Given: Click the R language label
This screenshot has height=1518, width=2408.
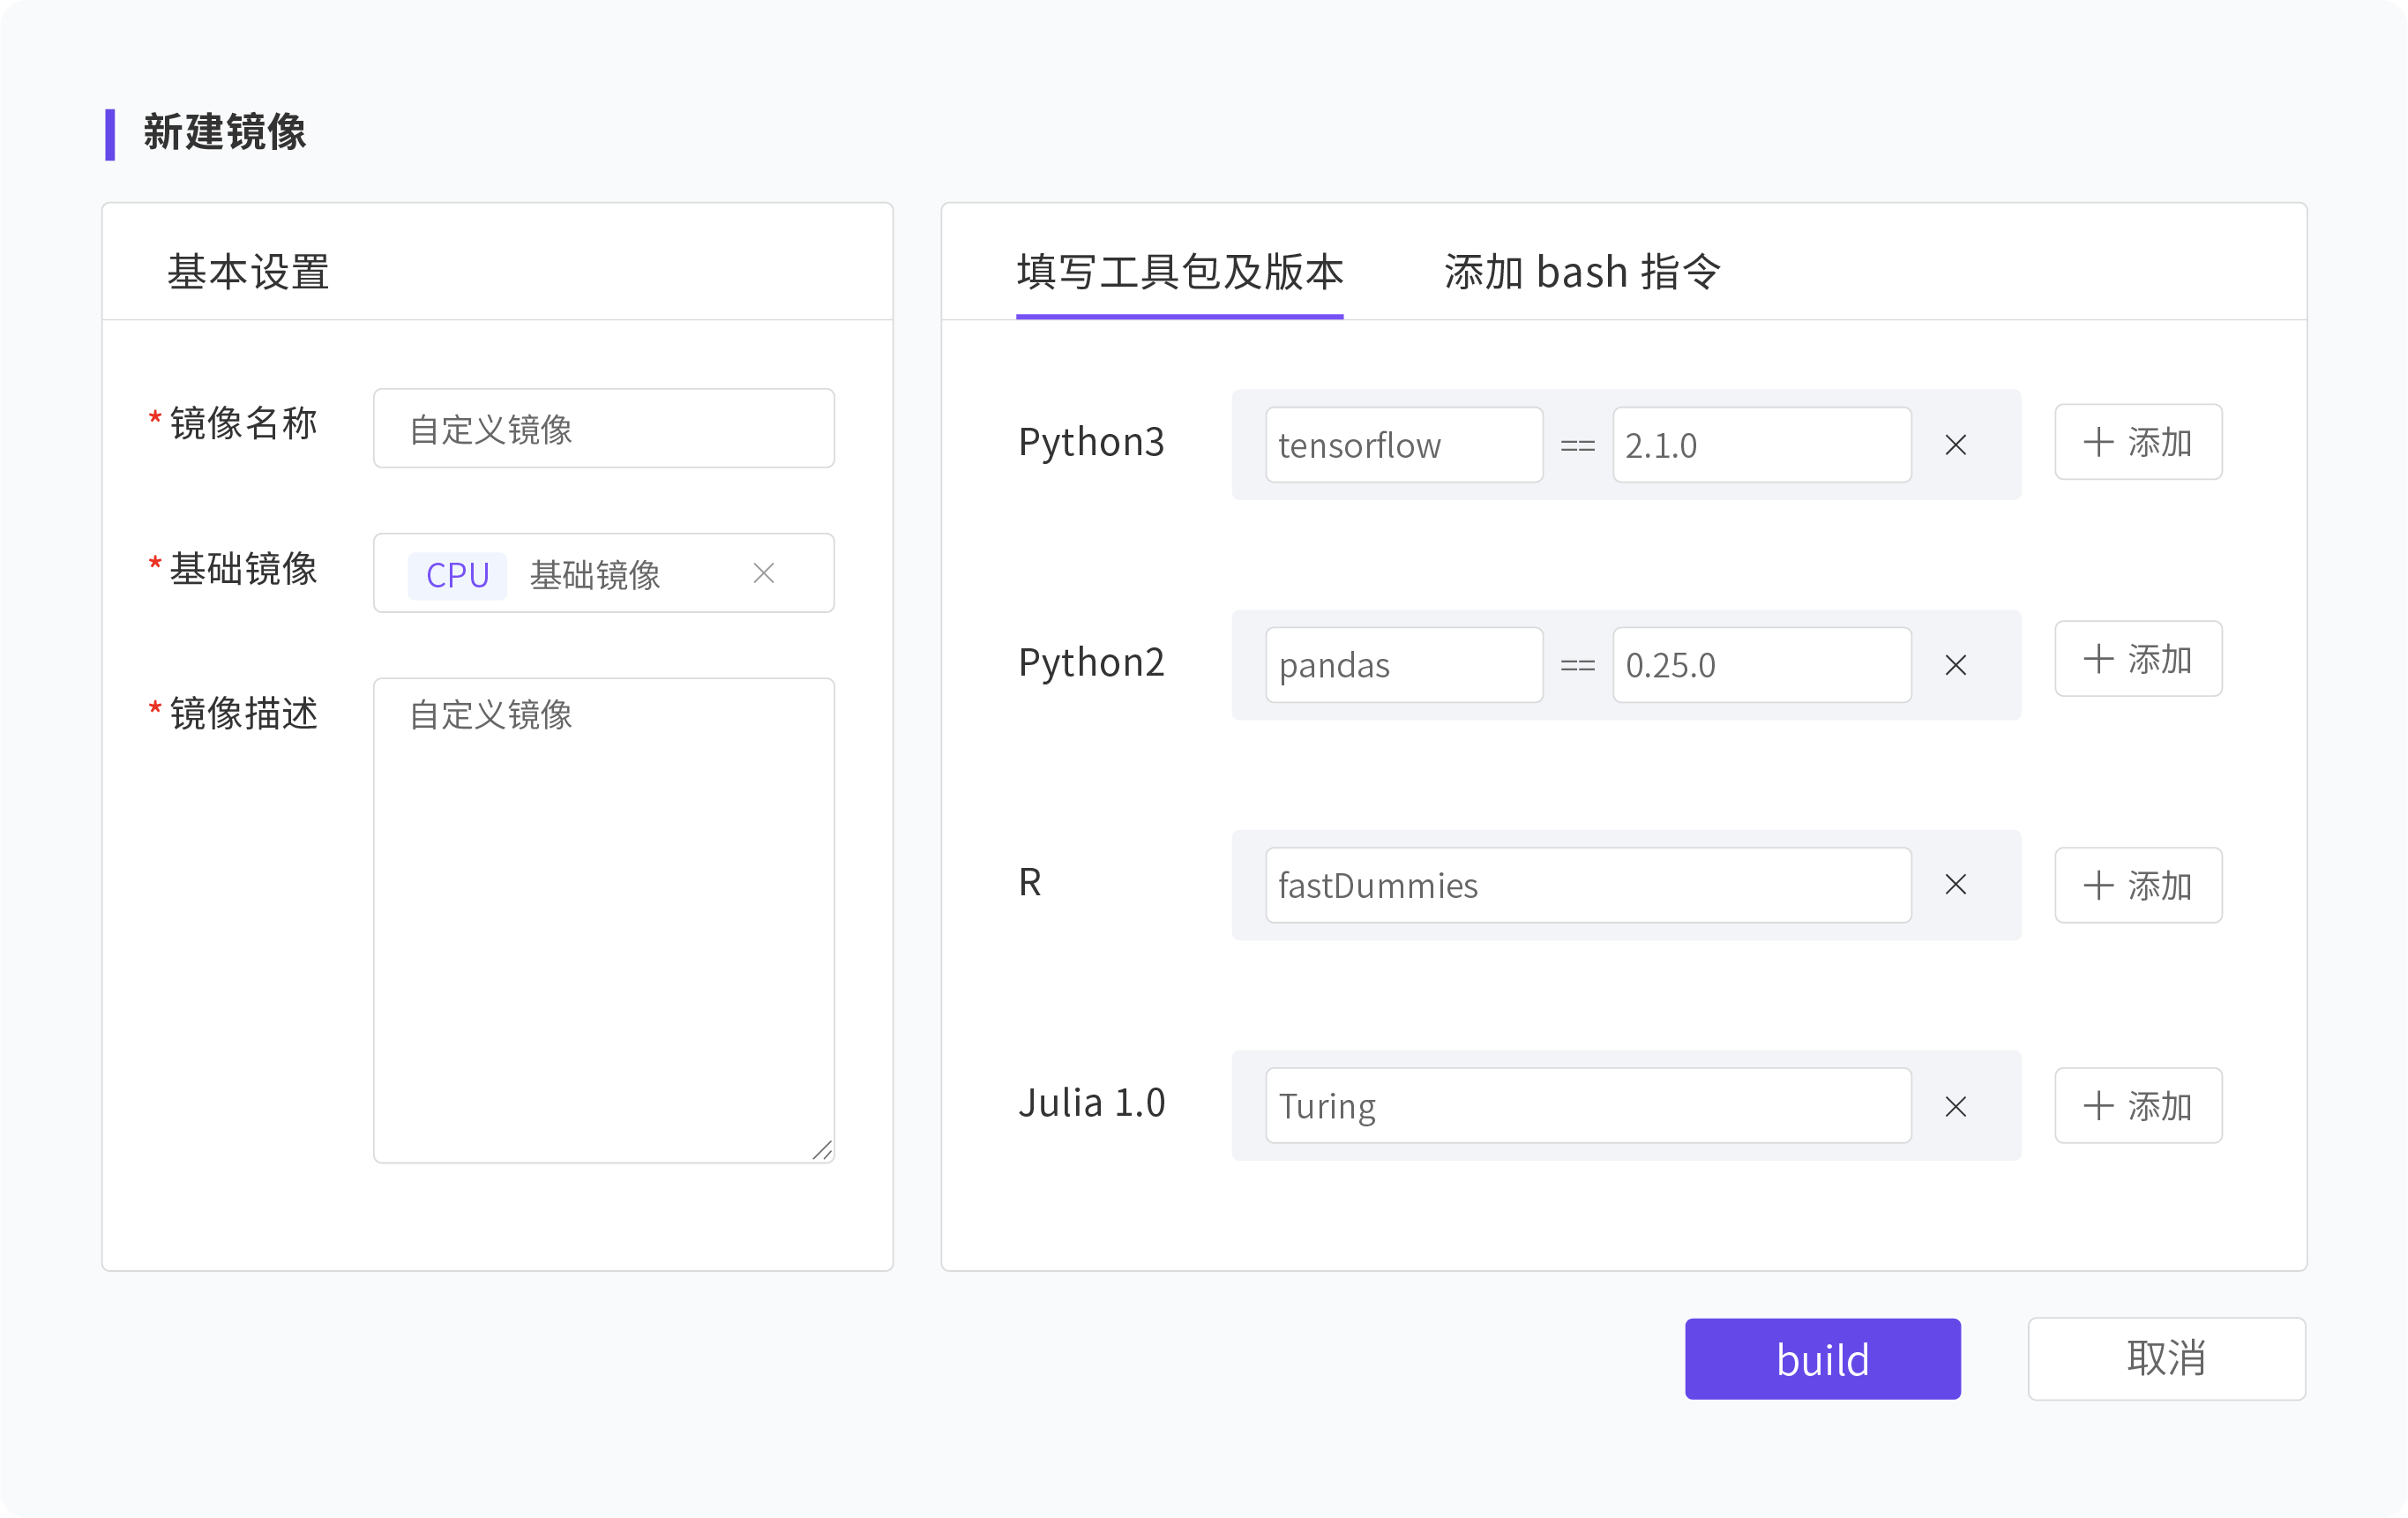Looking at the screenshot, I should pos(1029,882).
